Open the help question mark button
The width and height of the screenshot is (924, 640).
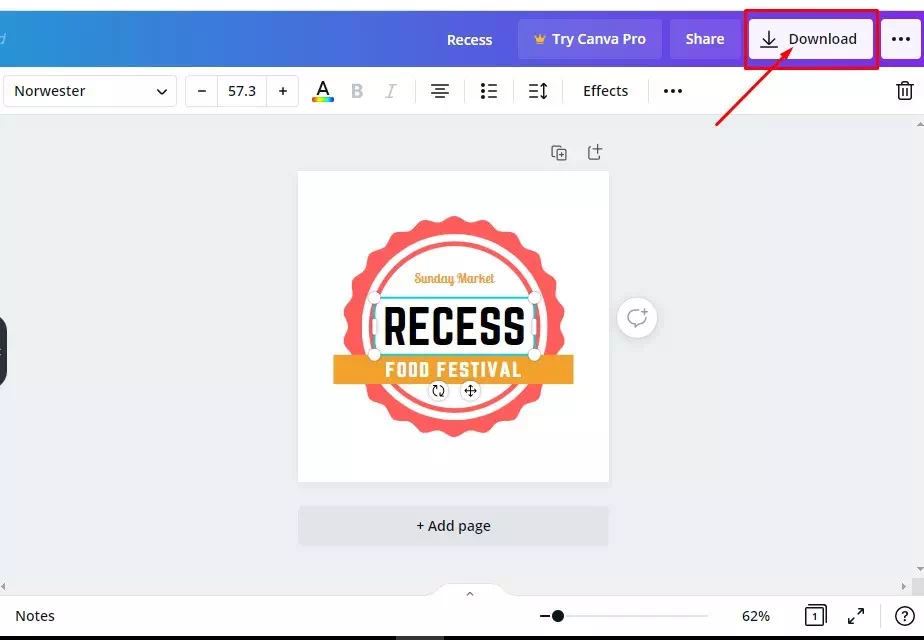coord(905,616)
